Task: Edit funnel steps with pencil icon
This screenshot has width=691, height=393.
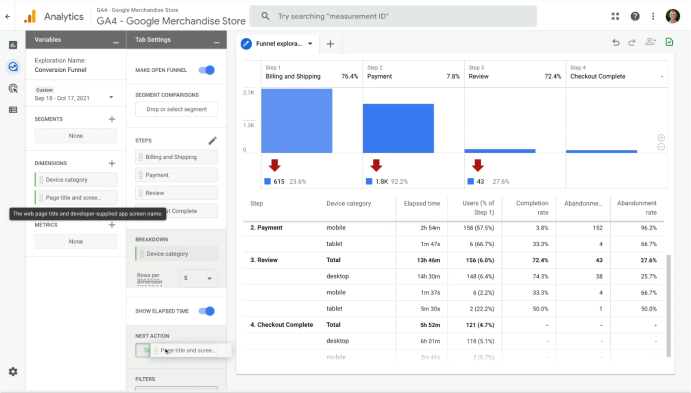Action: [212, 141]
